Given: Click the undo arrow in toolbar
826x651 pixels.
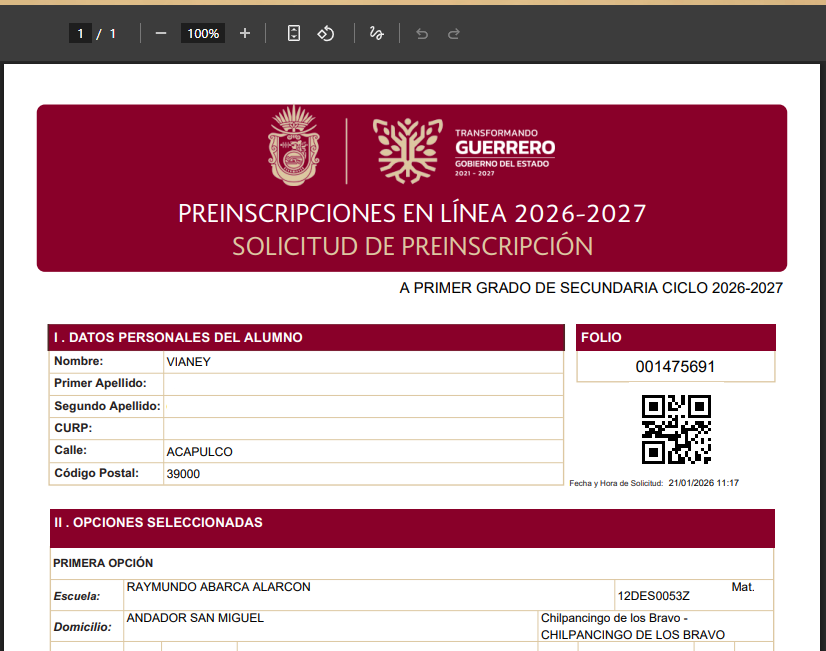Looking at the screenshot, I should pyautogui.click(x=422, y=33).
